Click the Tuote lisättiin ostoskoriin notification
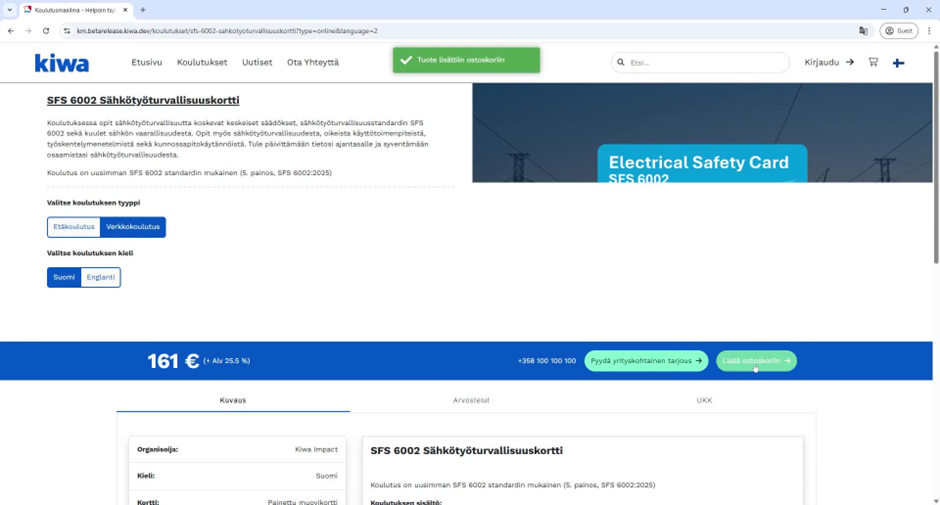The width and height of the screenshot is (940, 505). pos(466,60)
